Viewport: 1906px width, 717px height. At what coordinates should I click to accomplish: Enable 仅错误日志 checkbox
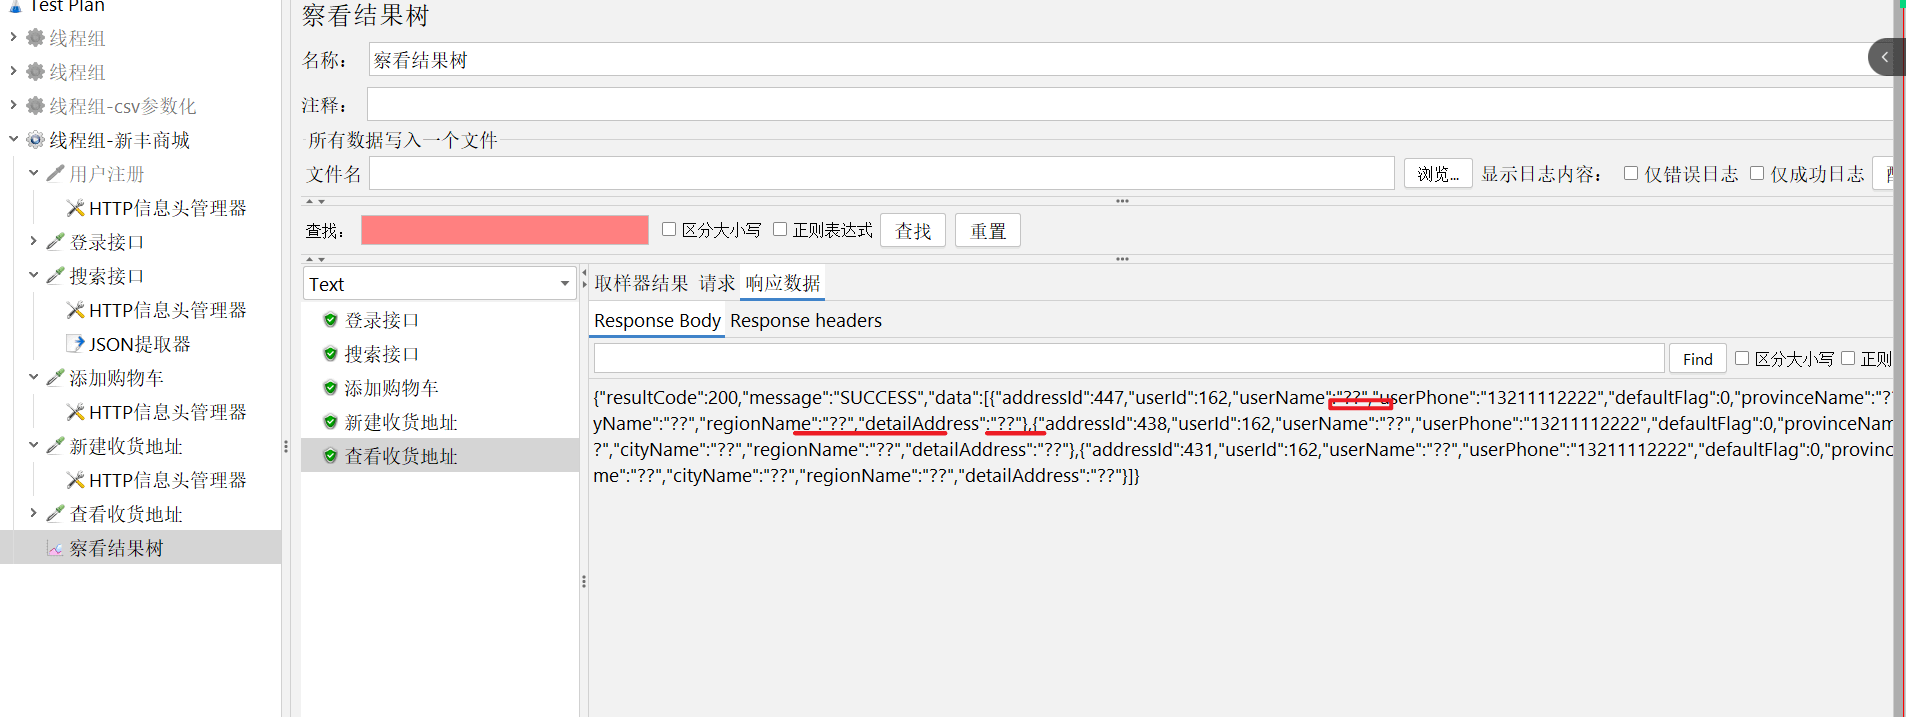point(1631,173)
